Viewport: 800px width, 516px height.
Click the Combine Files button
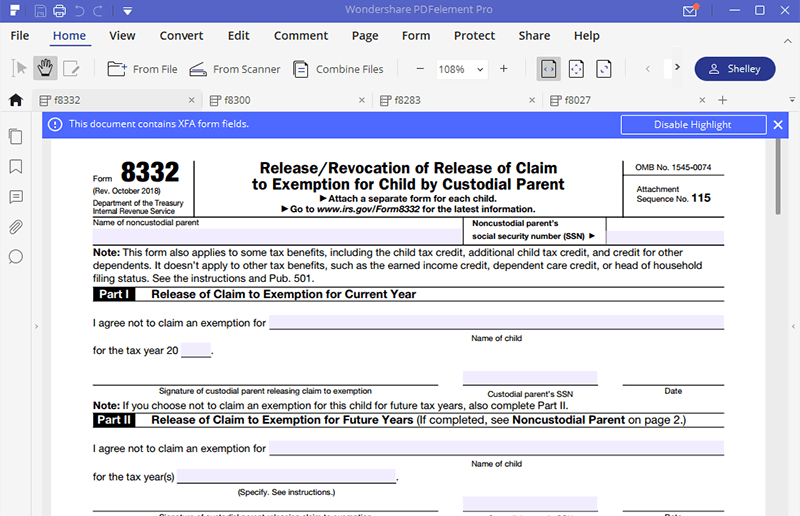coord(338,69)
